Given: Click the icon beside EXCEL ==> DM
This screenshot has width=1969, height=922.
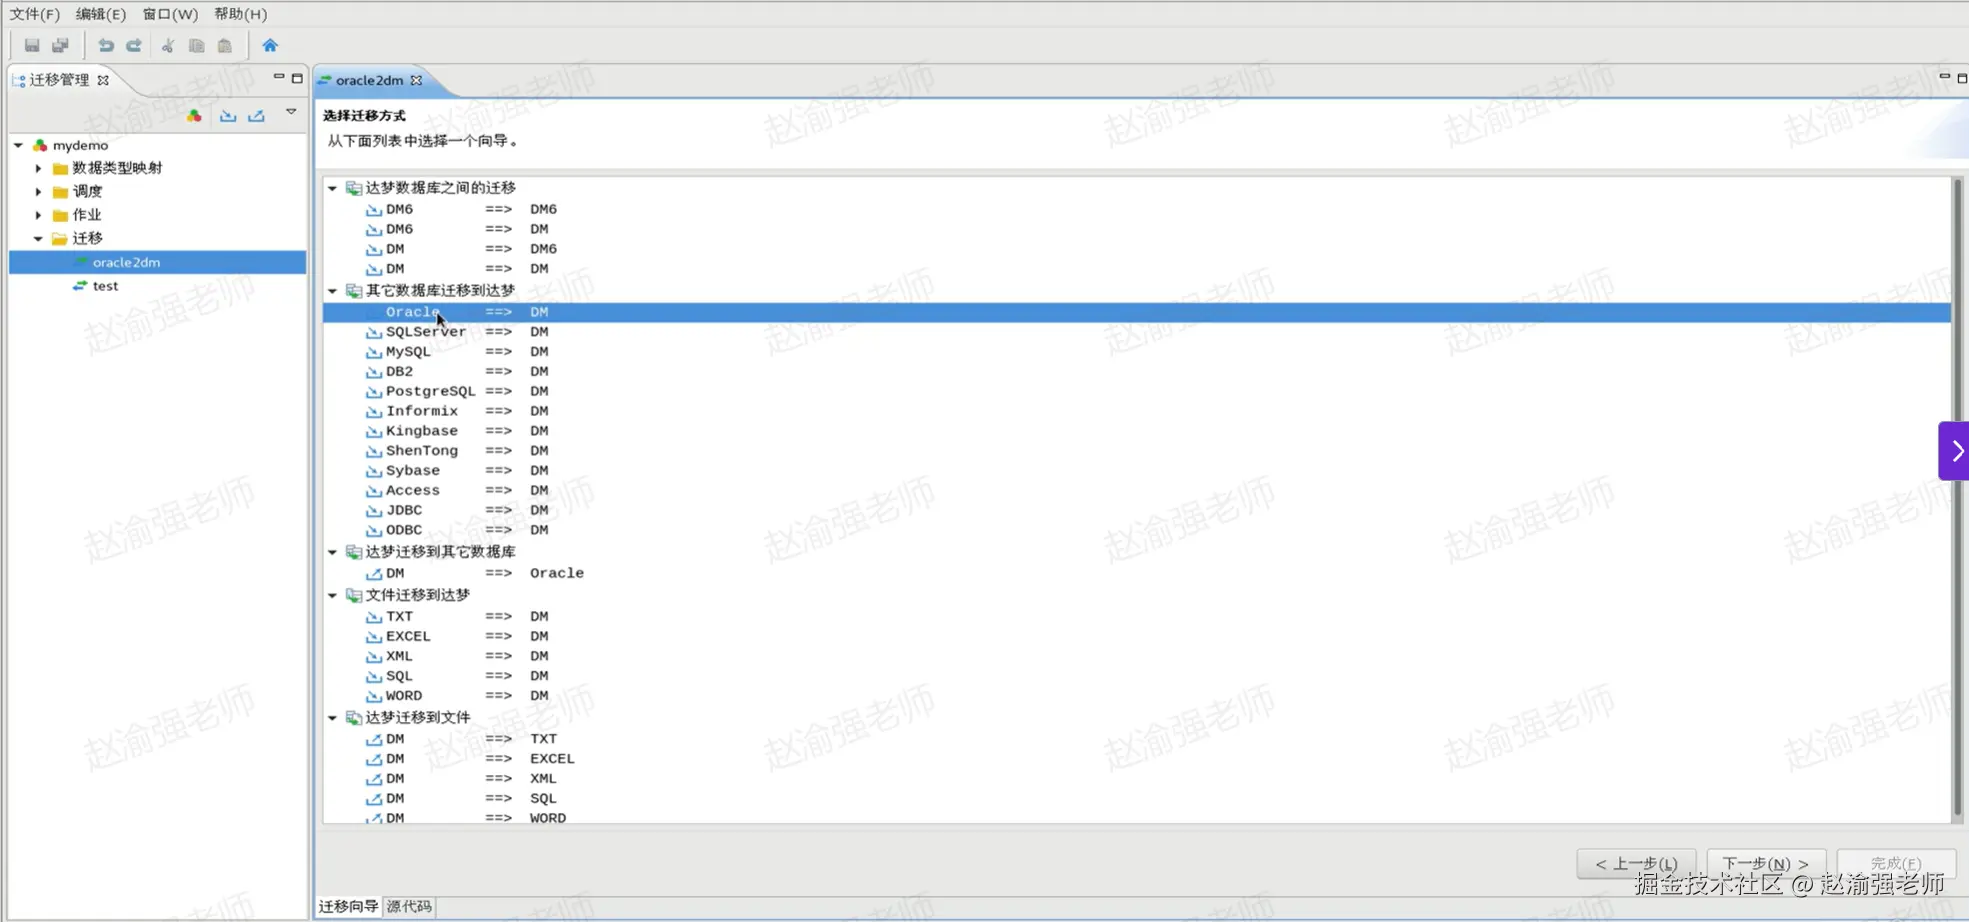Looking at the screenshot, I should tap(374, 637).
